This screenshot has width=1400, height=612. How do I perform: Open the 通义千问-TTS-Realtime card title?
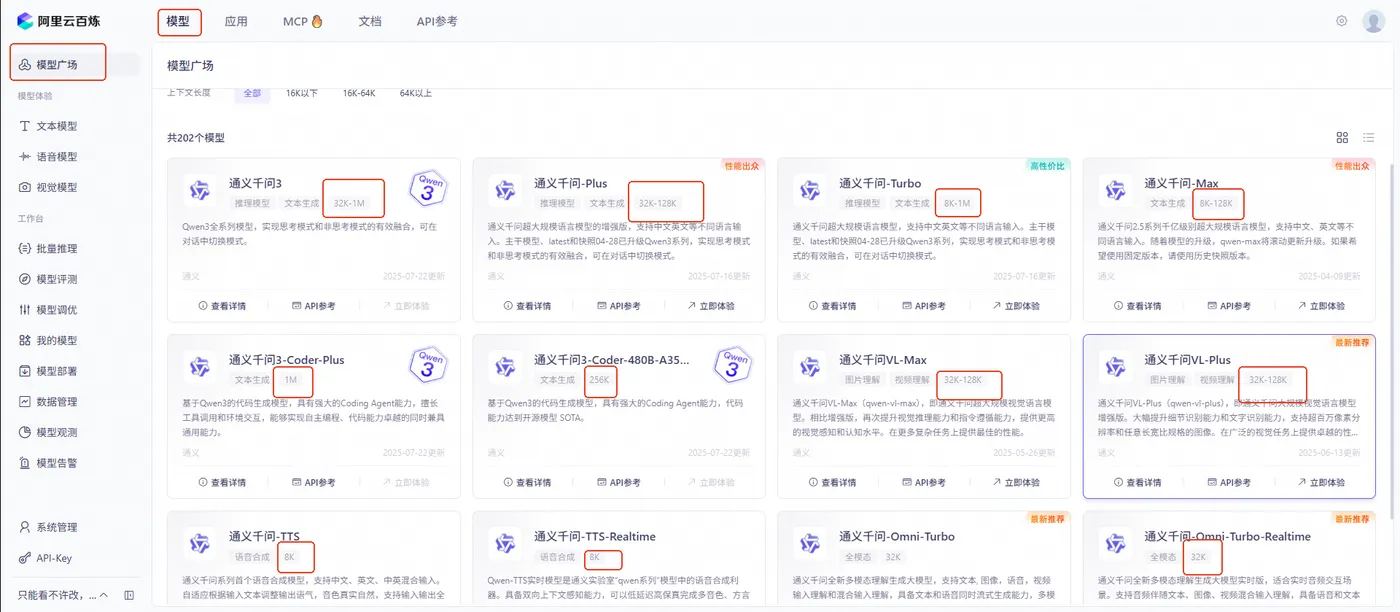(595, 536)
